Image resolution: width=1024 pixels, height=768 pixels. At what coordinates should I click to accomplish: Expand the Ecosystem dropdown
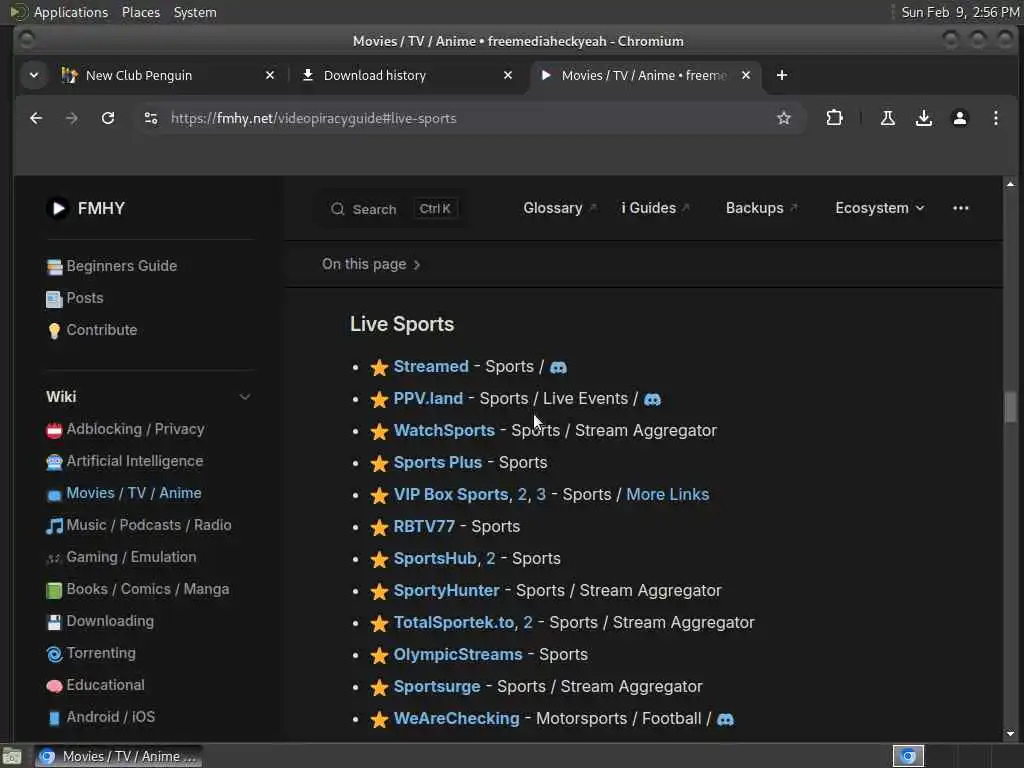[x=880, y=208]
